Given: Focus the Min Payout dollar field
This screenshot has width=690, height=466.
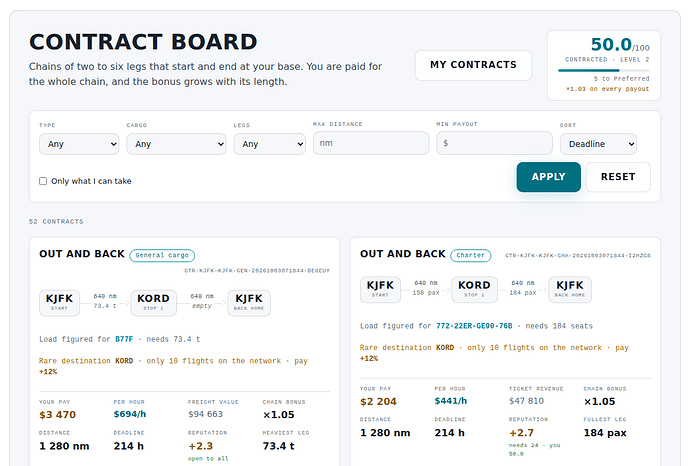Looking at the screenshot, I should (494, 143).
